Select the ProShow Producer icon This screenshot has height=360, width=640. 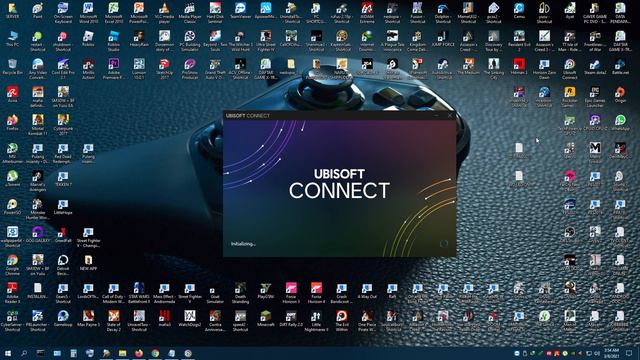tap(189, 69)
